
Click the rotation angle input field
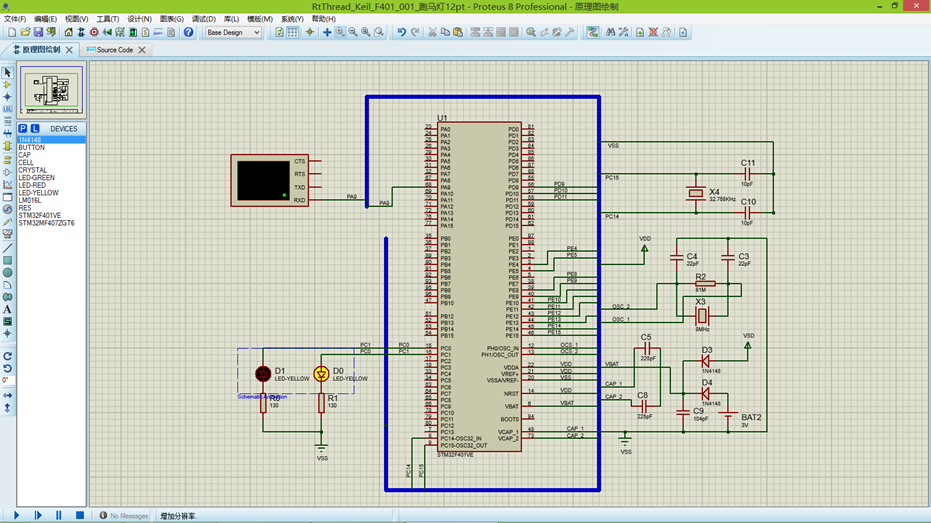click(7, 380)
